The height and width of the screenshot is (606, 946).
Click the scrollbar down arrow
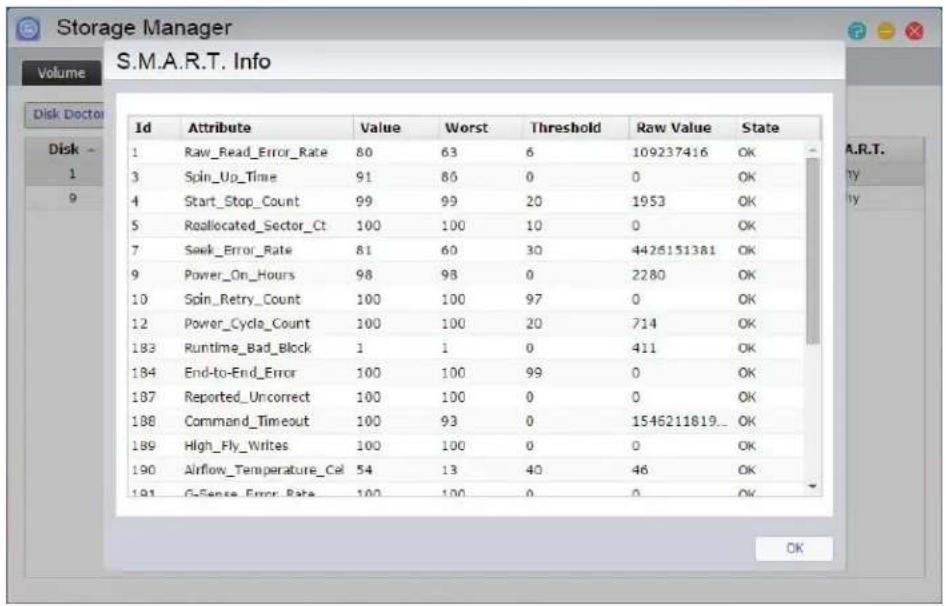pyautogui.click(x=813, y=486)
